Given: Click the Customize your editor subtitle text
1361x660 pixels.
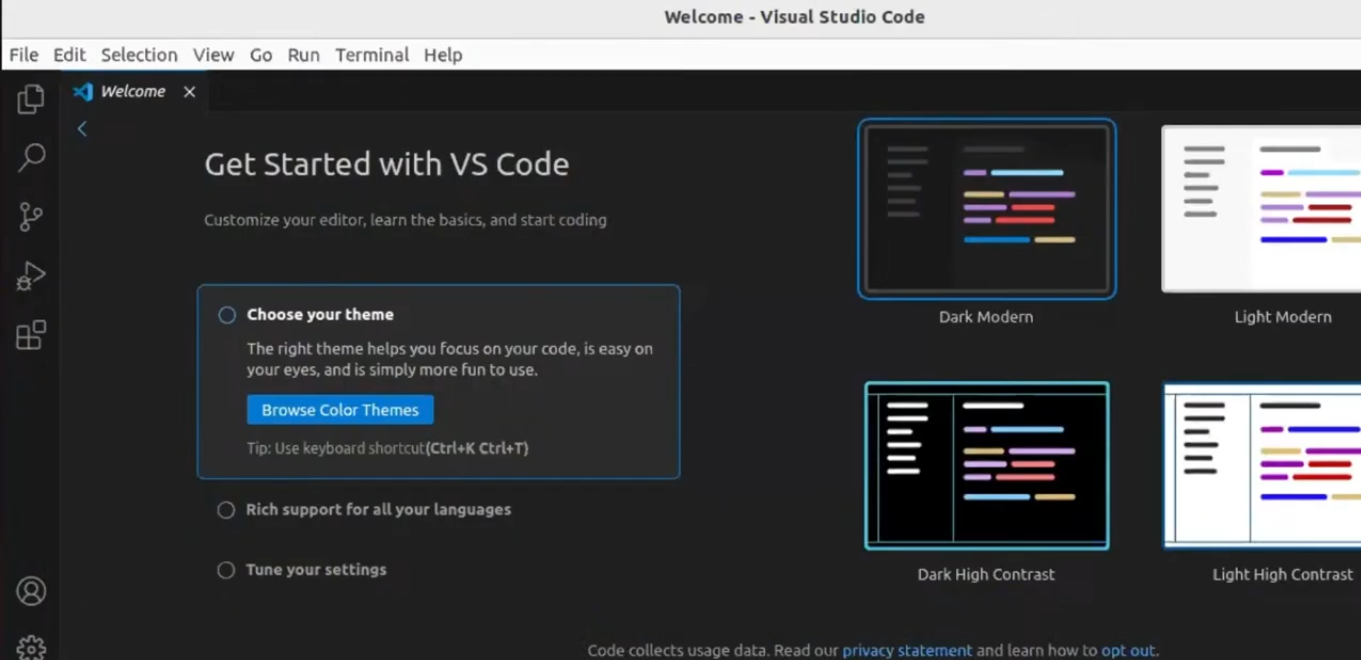Looking at the screenshot, I should coord(405,220).
